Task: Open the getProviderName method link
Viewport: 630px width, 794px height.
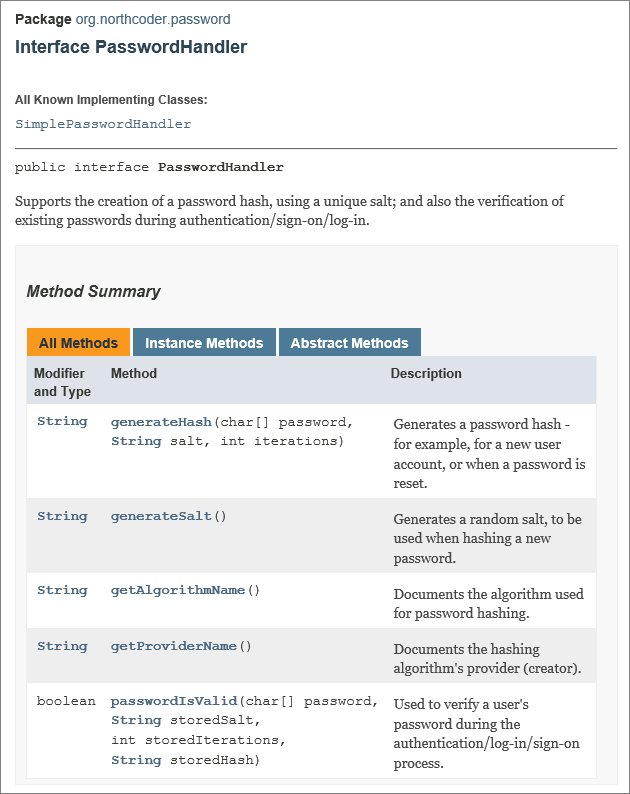Action: (x=174, y=646)
